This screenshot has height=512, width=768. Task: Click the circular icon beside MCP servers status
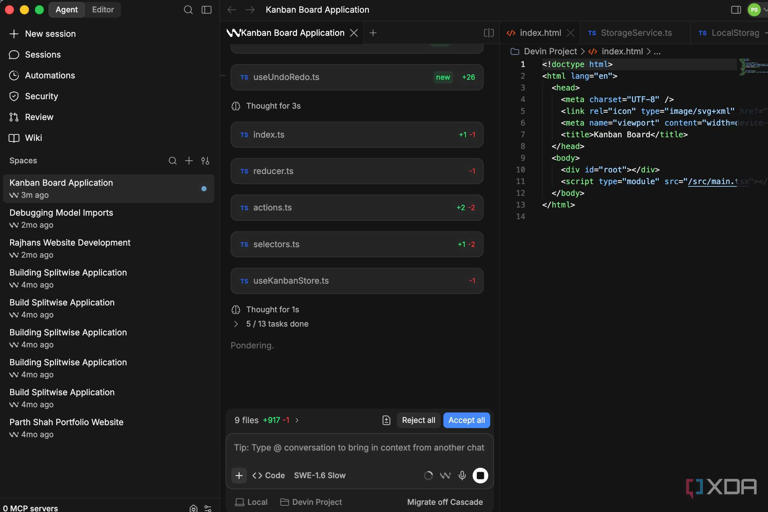[x=193, y=508]
